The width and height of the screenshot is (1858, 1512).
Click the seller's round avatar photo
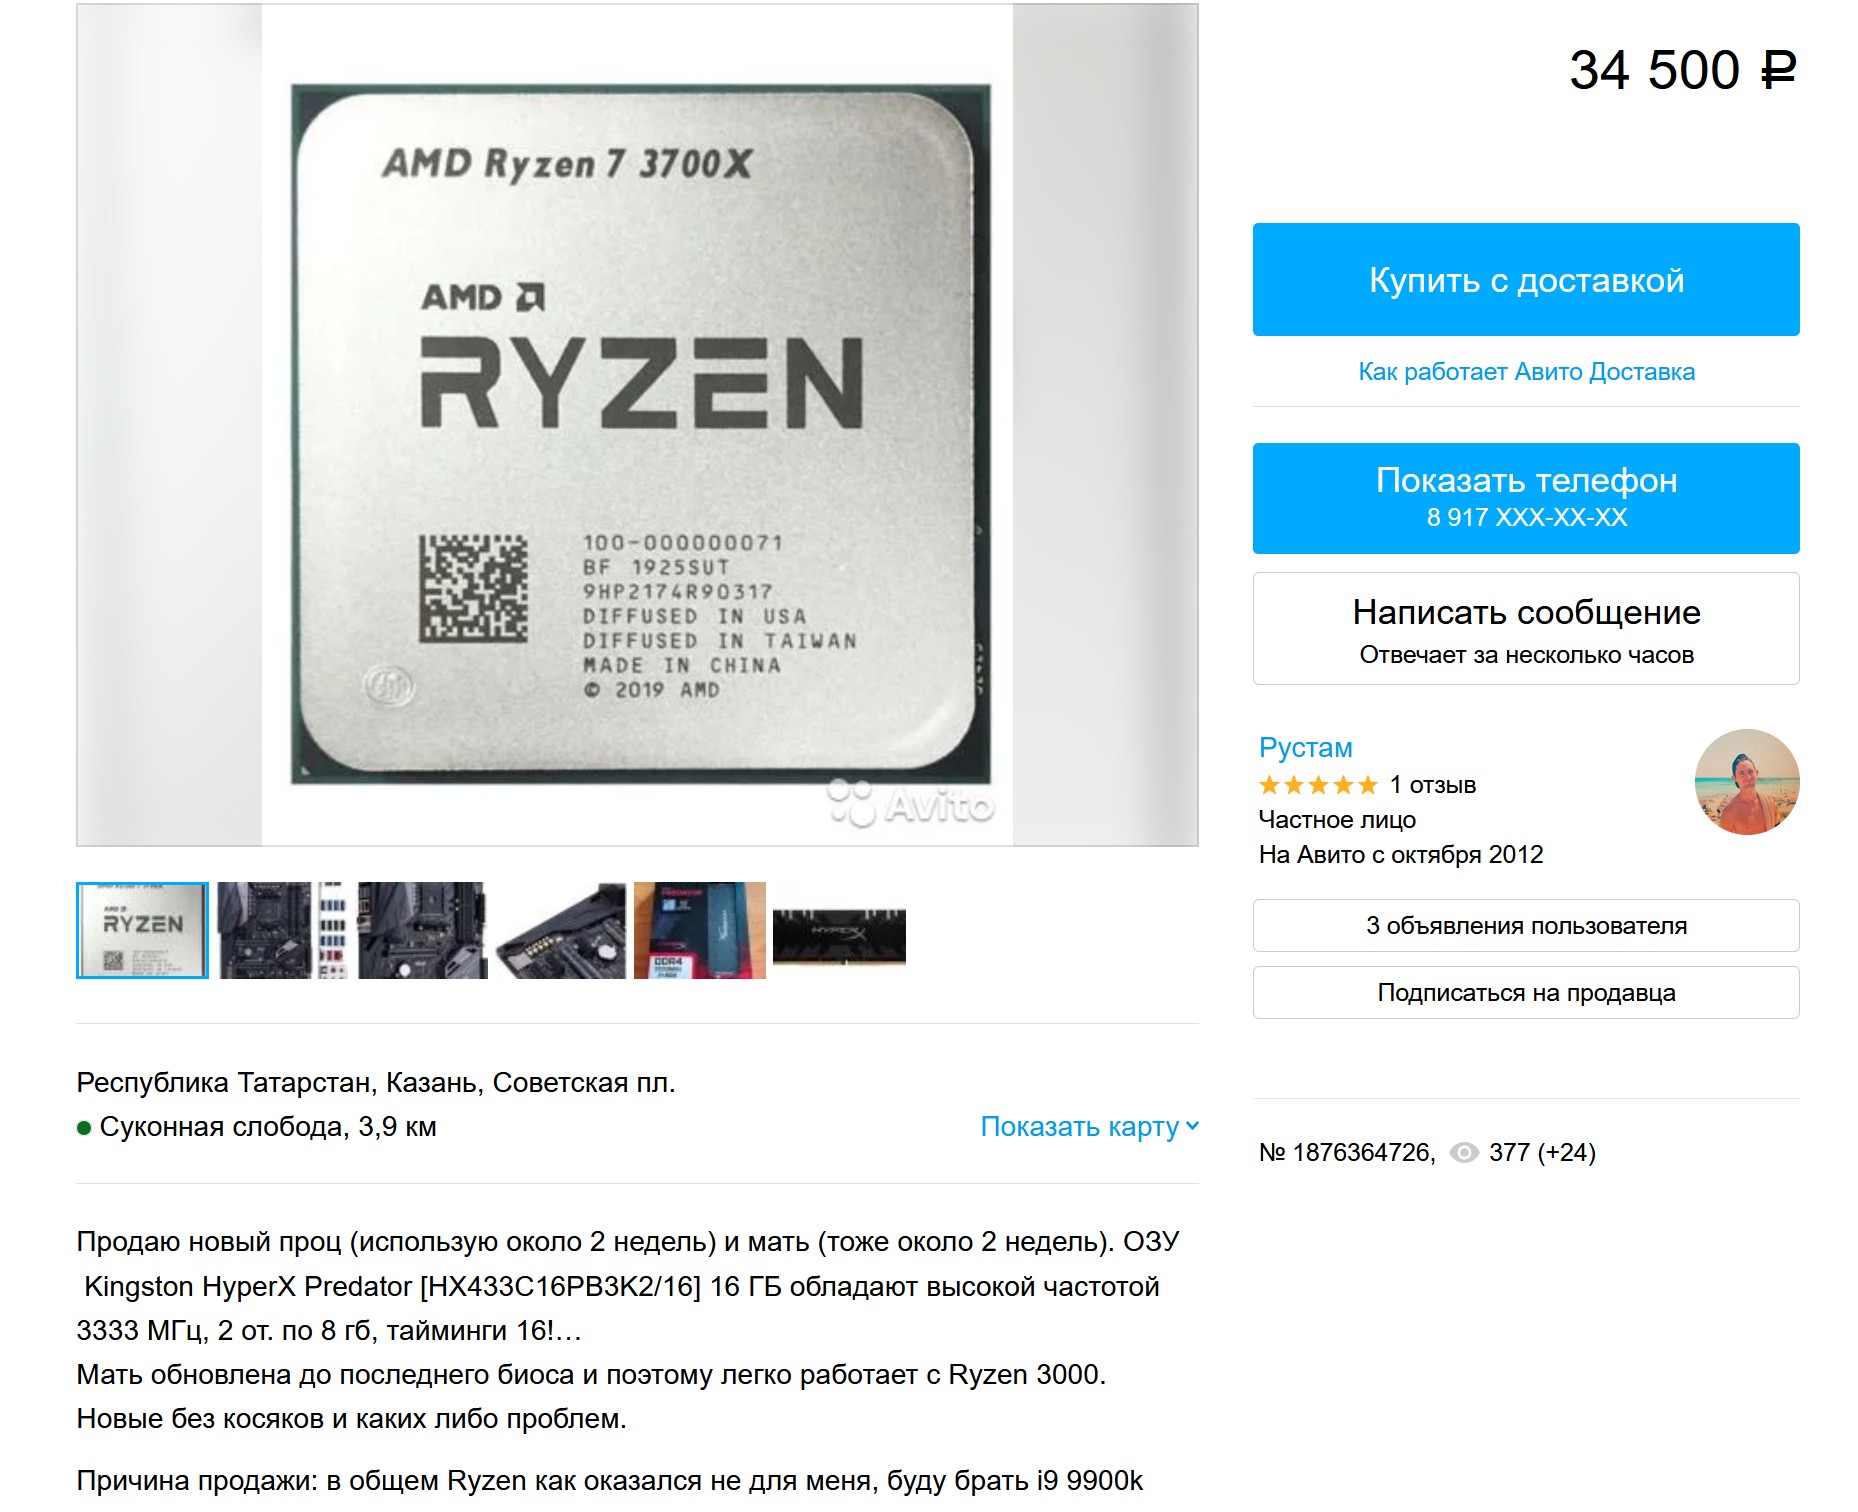point(1746,781)
